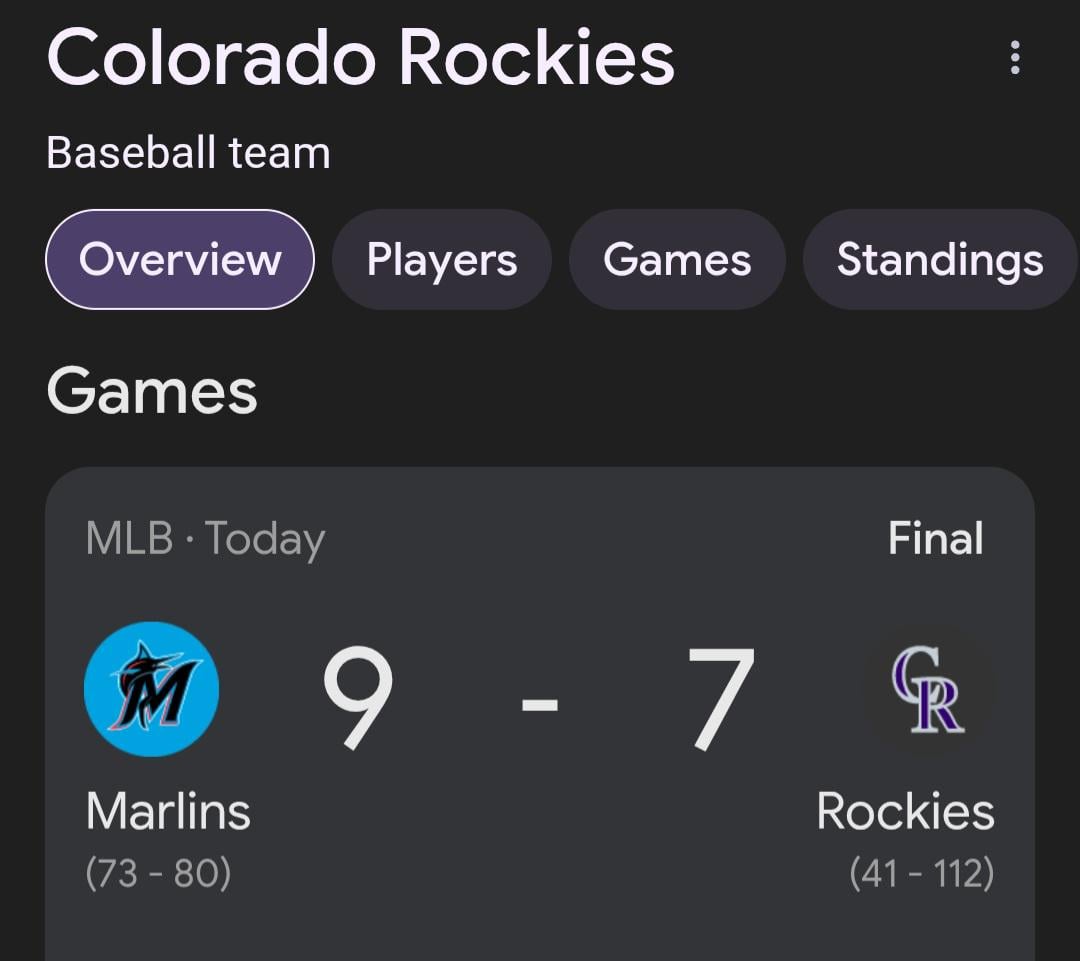Image resolution: width=1080 pixels, height=961 pixels.
Task: Click the MLB · Today label
Action: (205, 540)
